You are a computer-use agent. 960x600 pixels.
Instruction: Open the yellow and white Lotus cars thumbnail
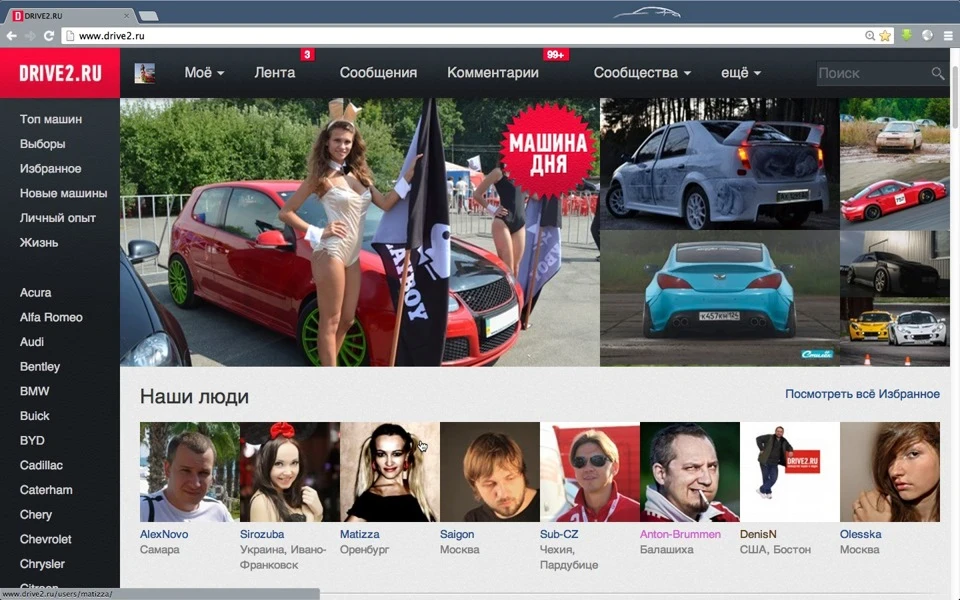point(894,332)
